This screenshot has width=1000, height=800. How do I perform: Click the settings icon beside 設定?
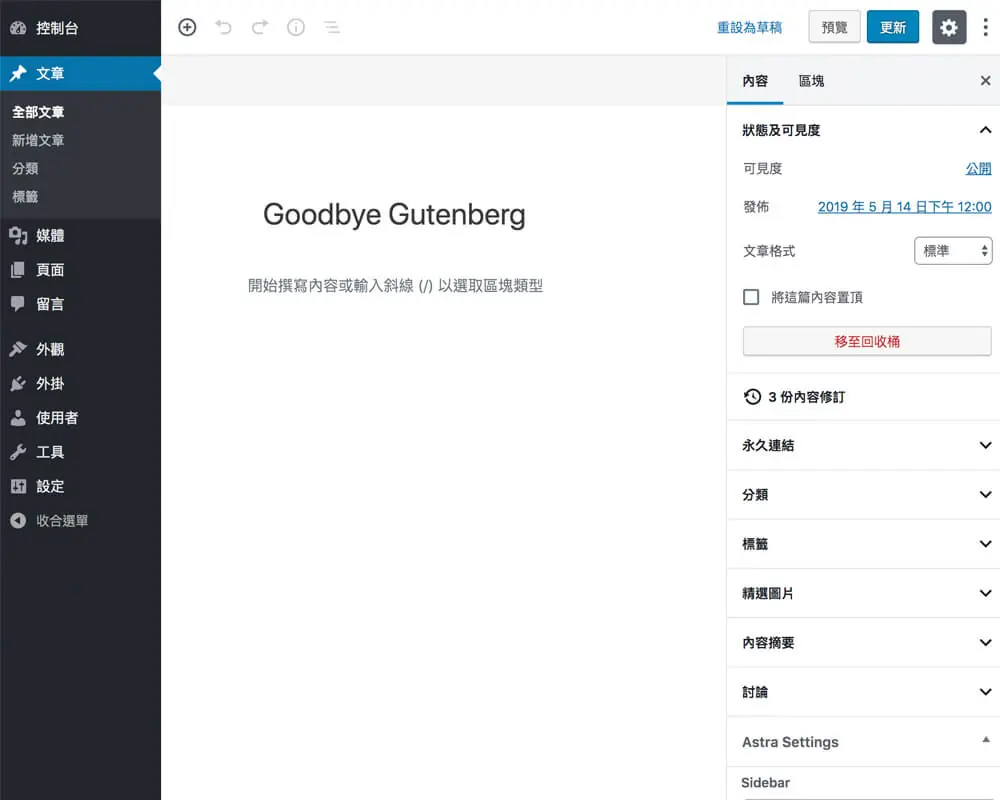(x=18, y=486)
